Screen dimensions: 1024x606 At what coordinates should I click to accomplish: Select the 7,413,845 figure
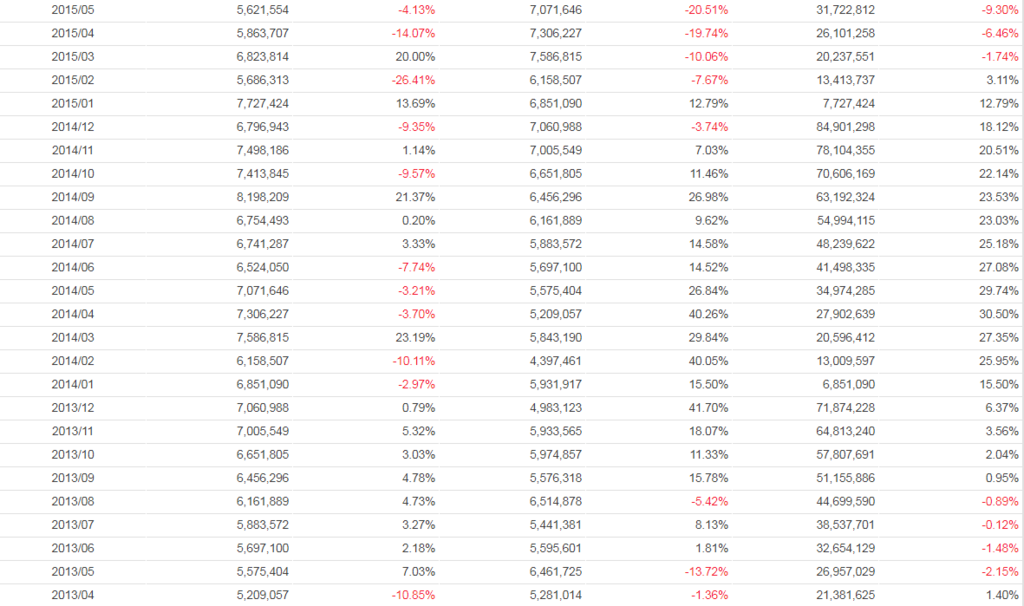coord(263,173)
